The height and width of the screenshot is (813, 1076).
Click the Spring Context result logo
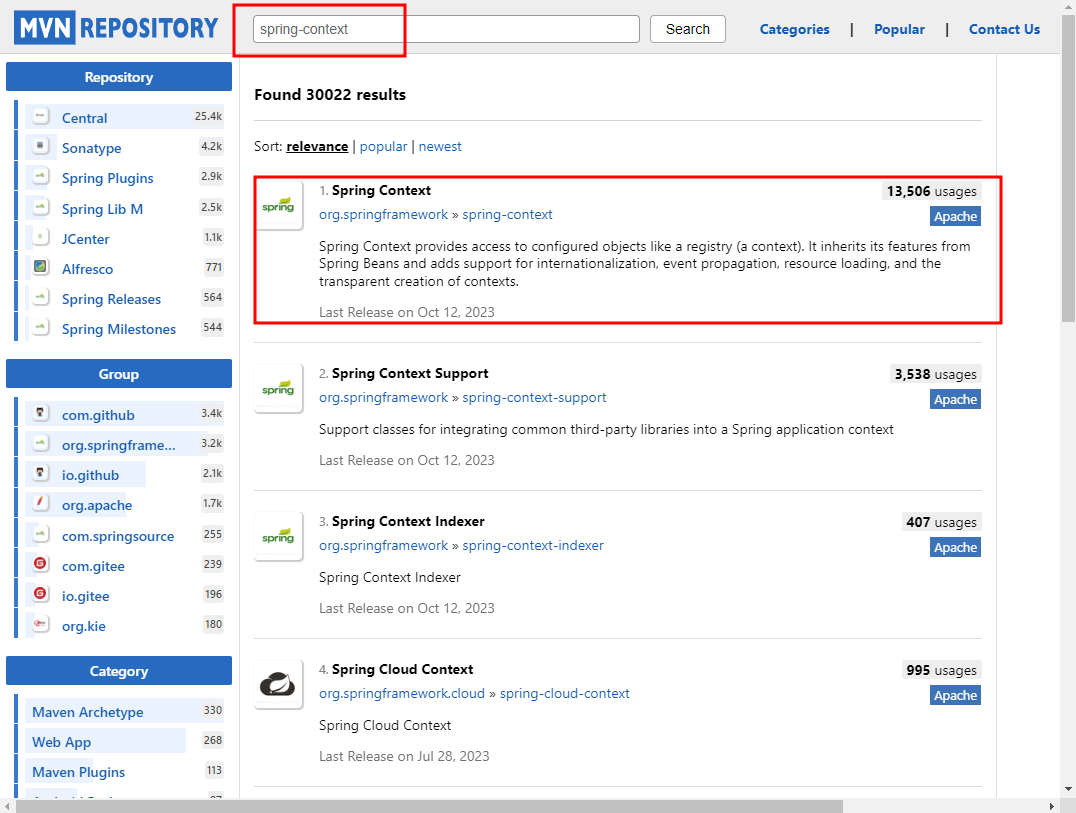click(x=279, y=206)
